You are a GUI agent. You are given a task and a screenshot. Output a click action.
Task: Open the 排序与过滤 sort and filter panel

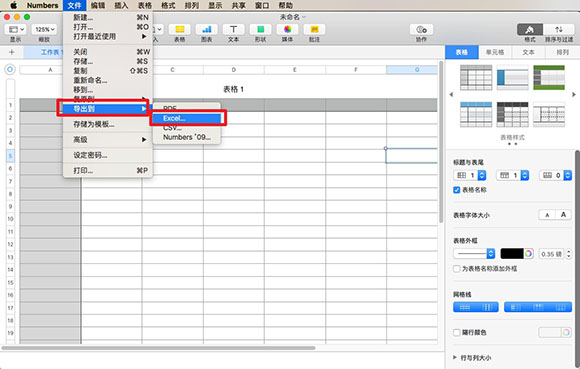coord(559,30)
